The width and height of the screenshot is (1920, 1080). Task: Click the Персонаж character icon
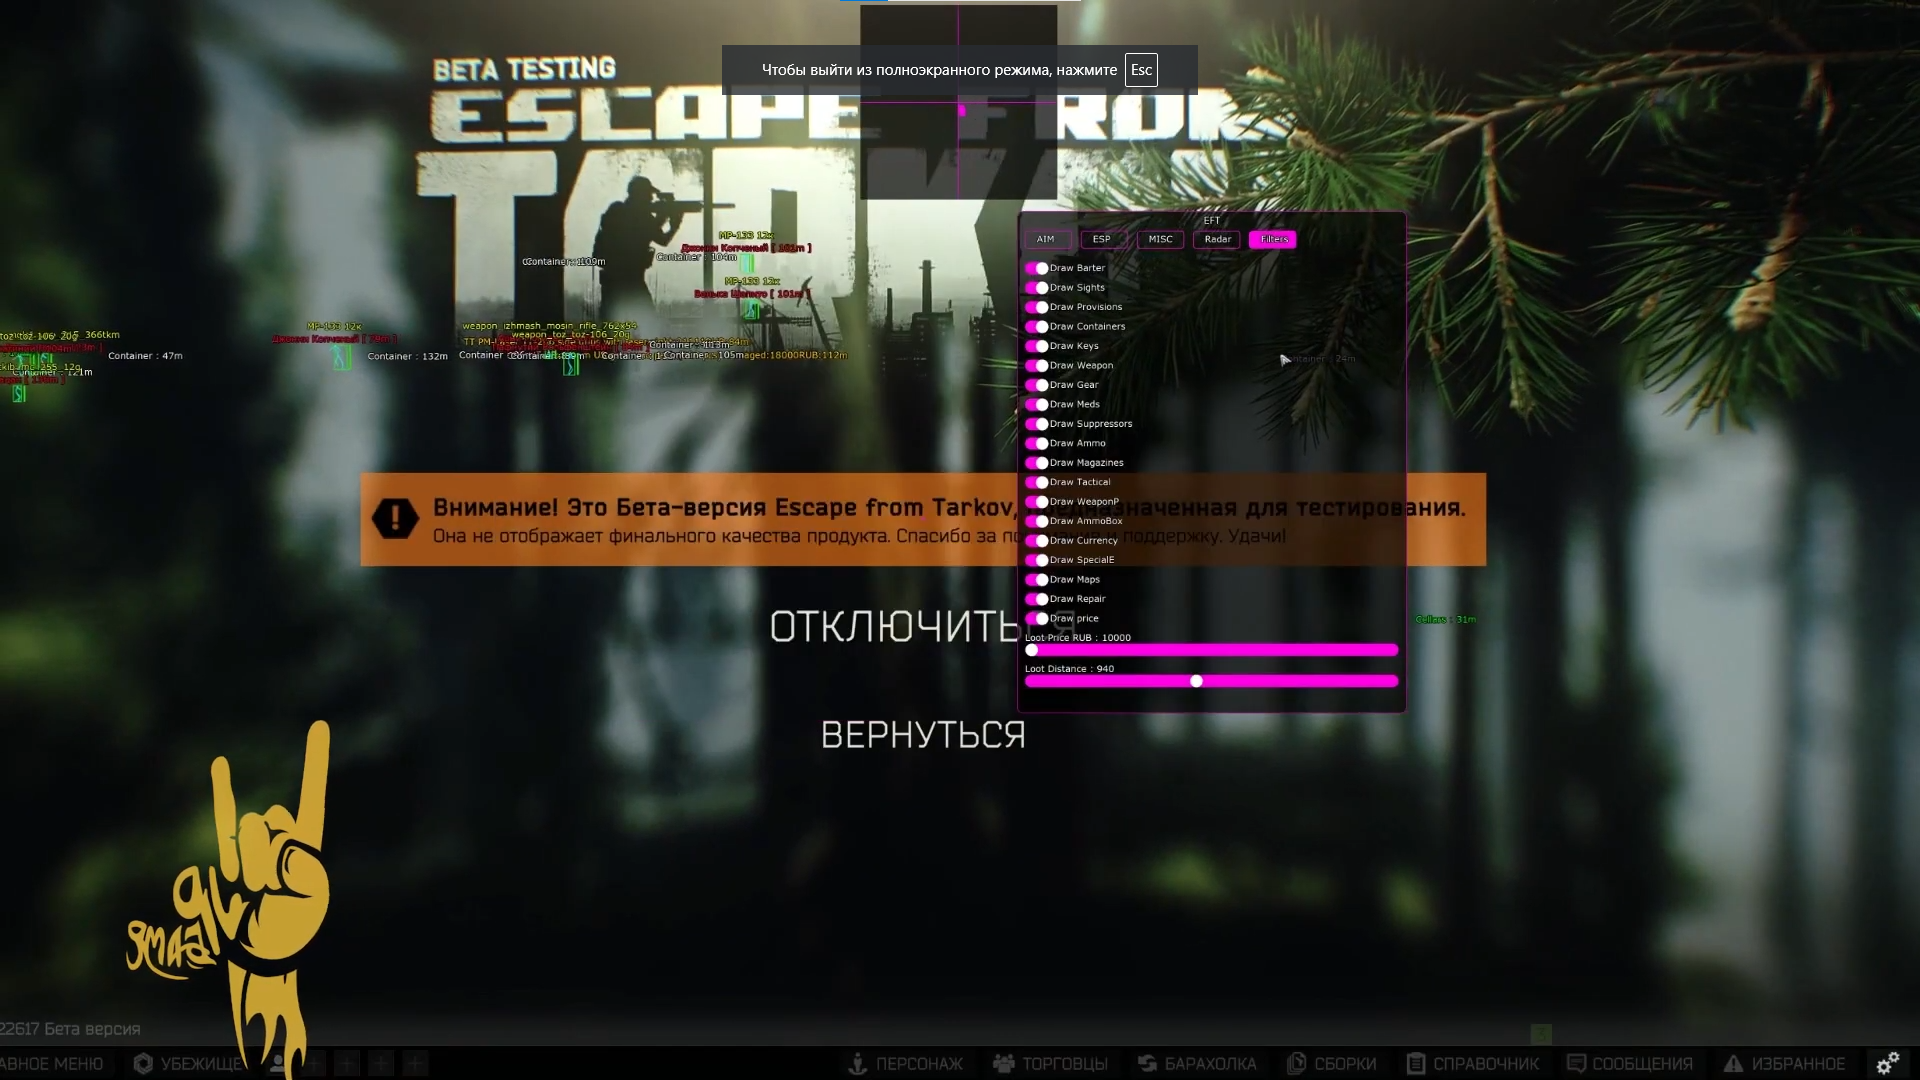857,1064
